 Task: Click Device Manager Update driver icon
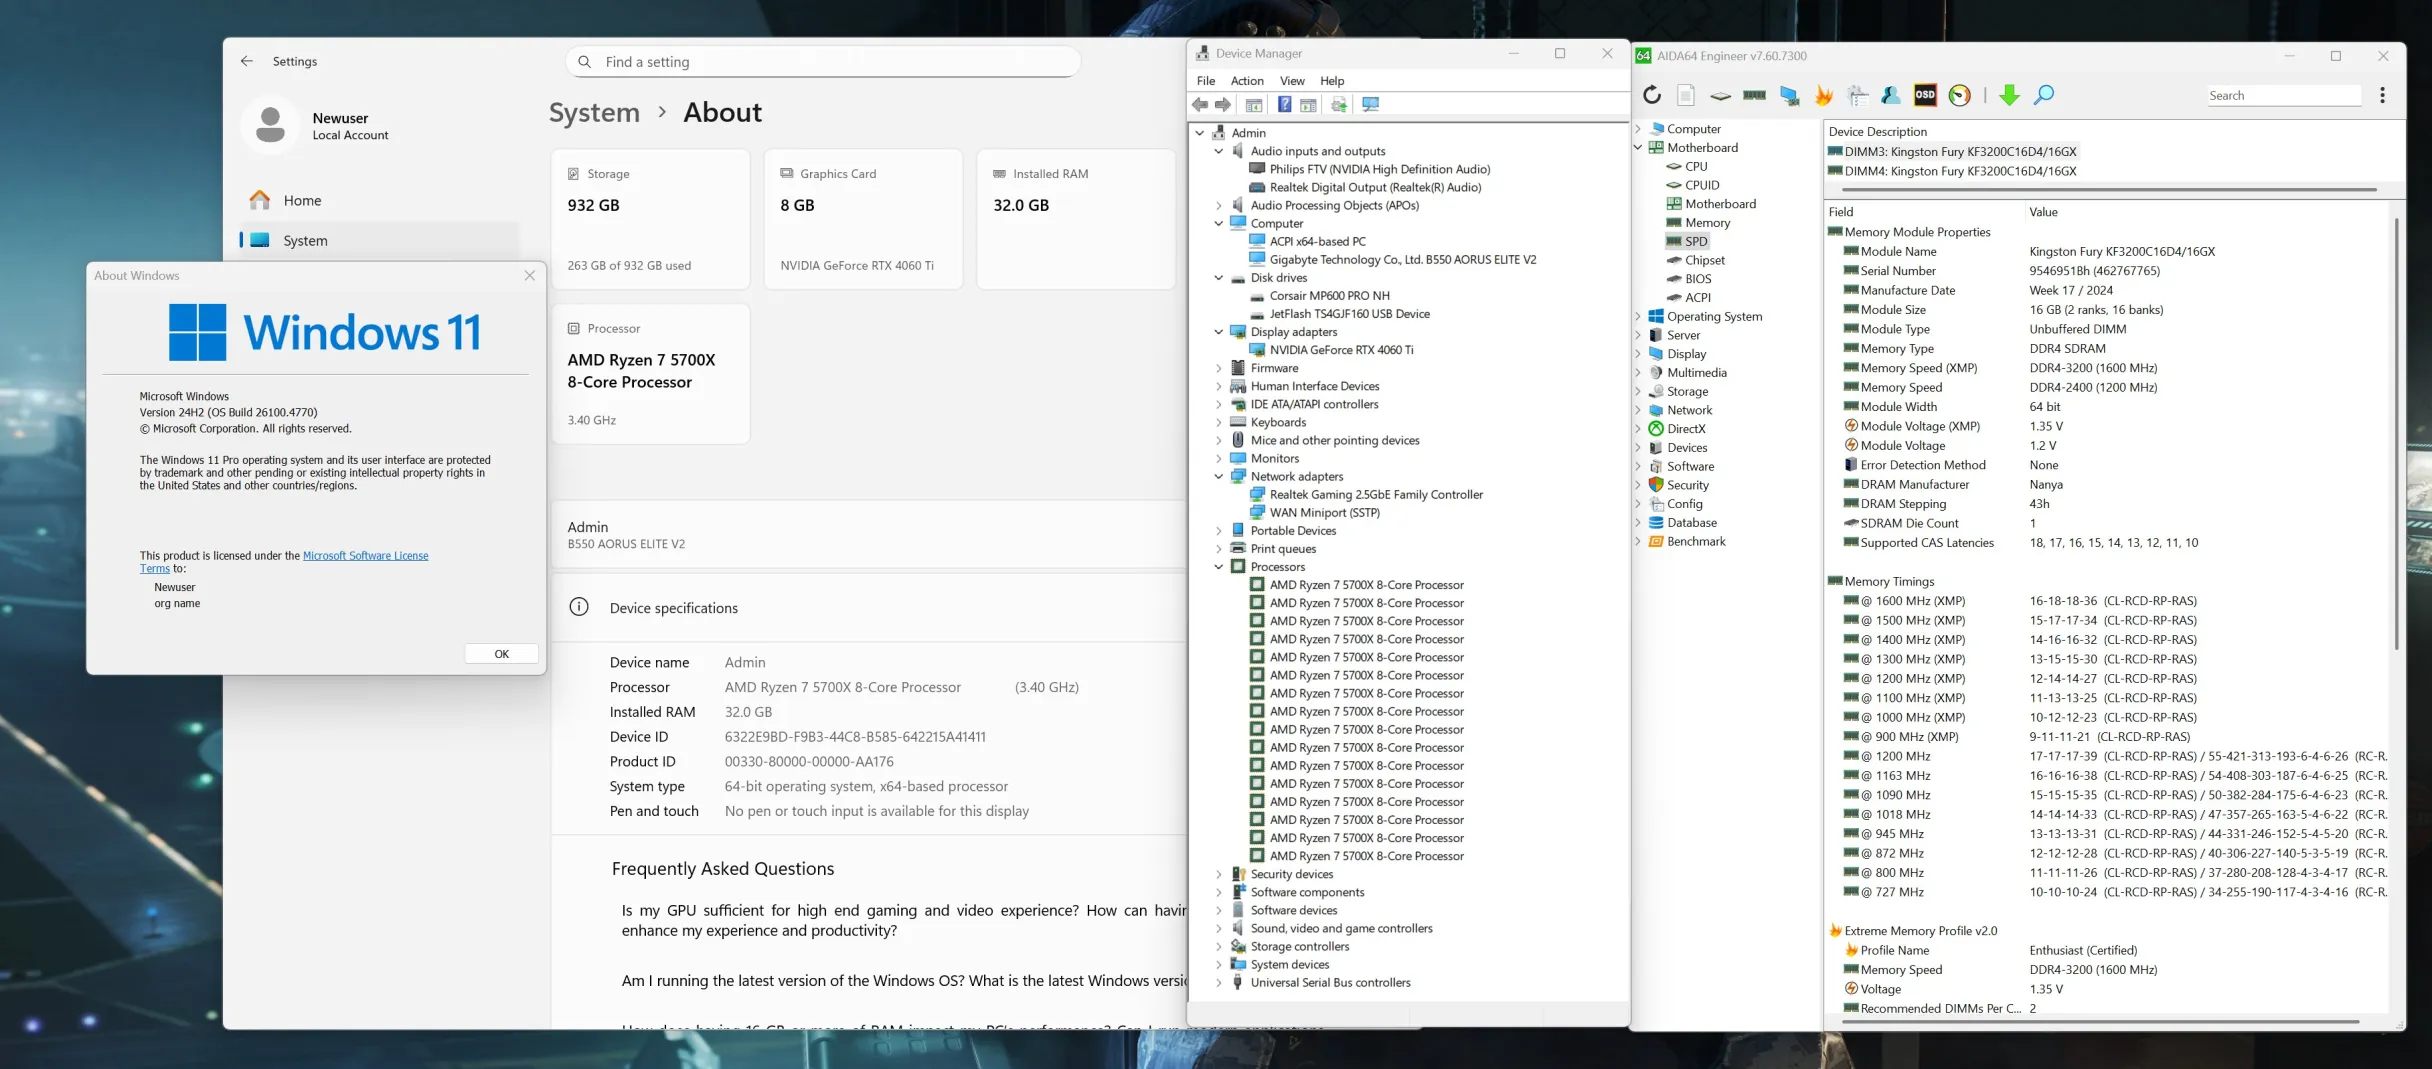[1339, 105]
